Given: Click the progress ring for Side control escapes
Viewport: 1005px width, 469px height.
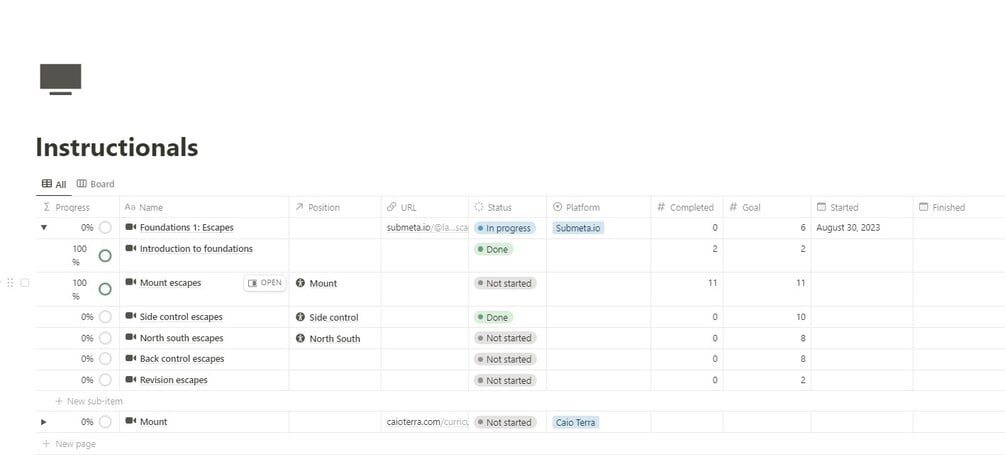Looking at the screenshot, I should coord(105,317).
